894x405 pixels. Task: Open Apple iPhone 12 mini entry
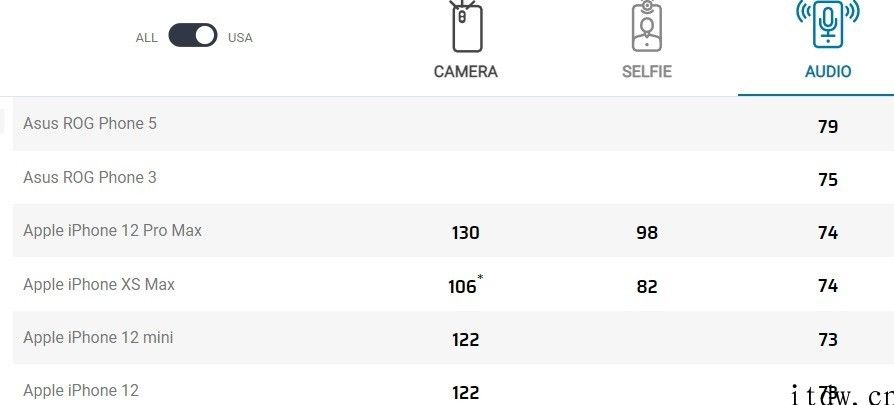(98, 338)
